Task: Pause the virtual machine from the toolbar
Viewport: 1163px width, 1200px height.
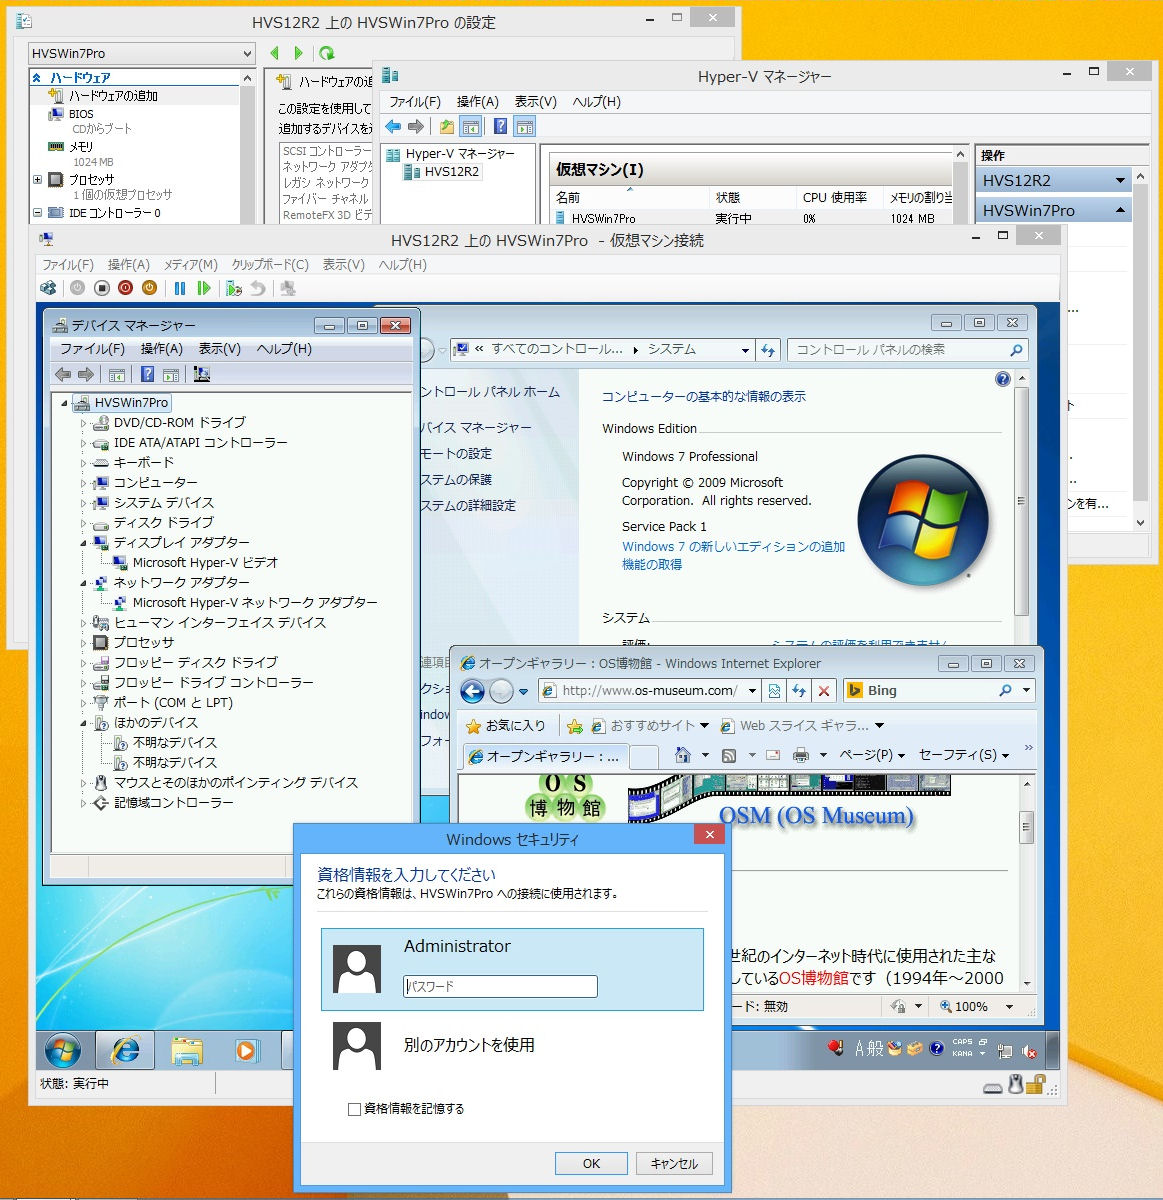Action: tap(180, 288)
